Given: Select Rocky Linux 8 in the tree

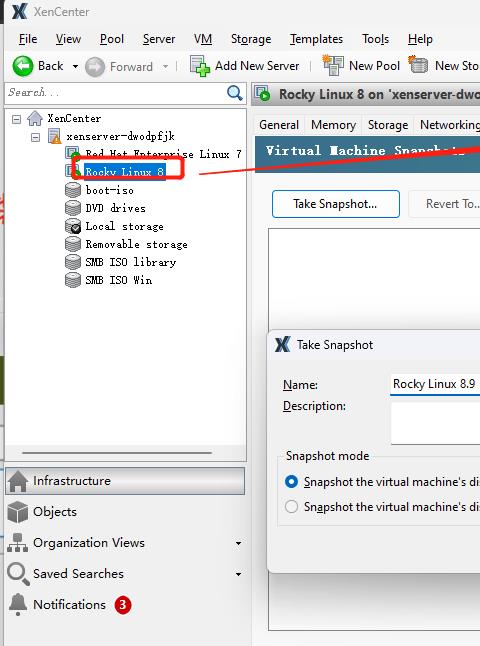Looking at the screenshot, I should coord(125,171).
